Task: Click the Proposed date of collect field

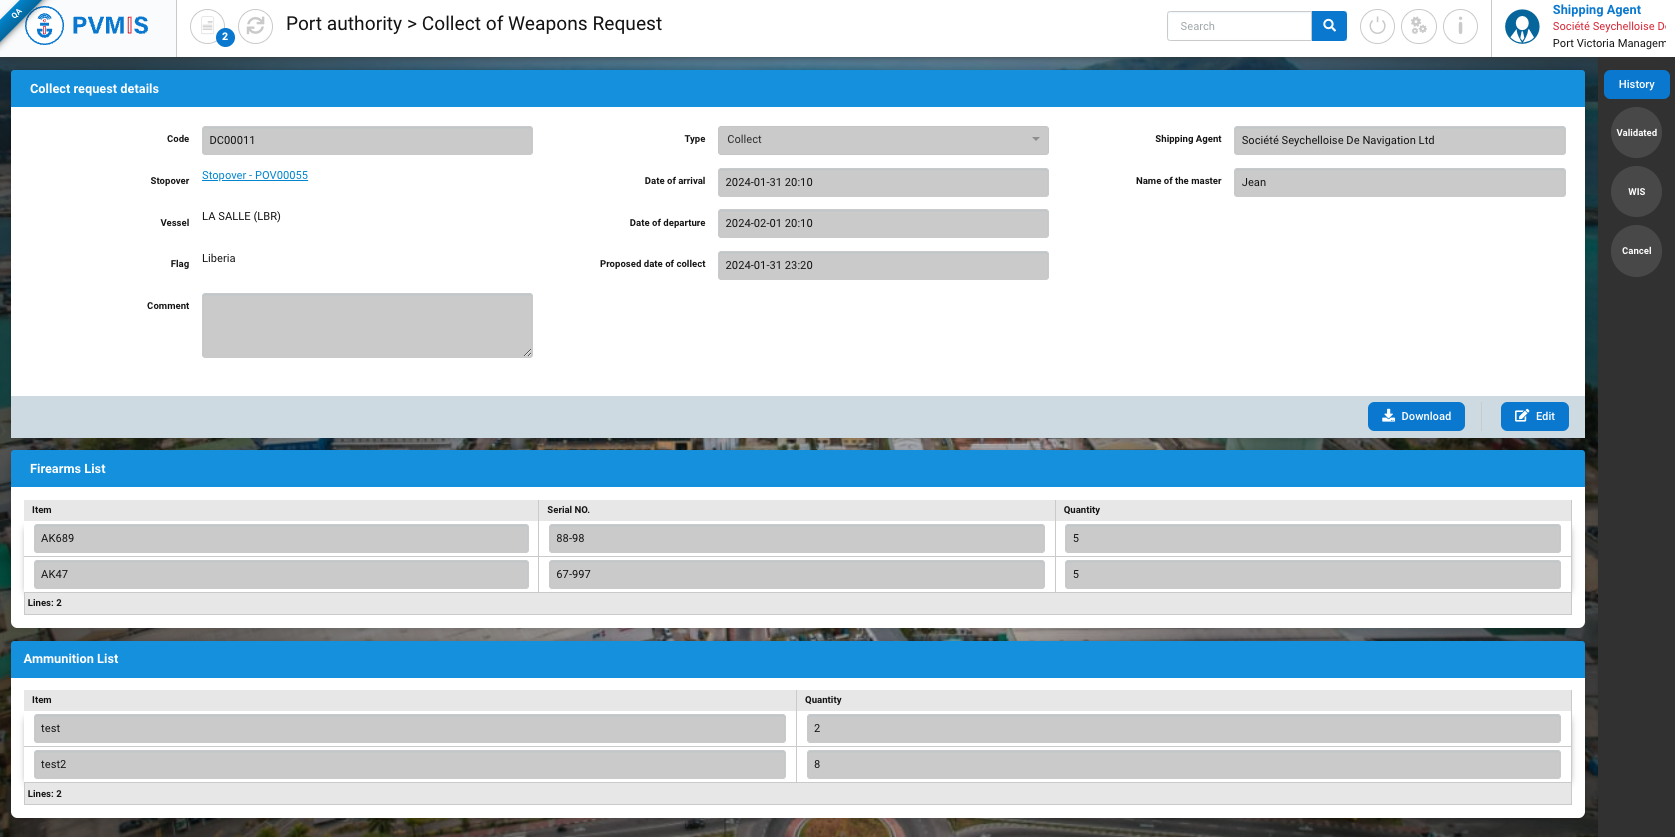Action: pyautogui.click(x=882, y=266)
